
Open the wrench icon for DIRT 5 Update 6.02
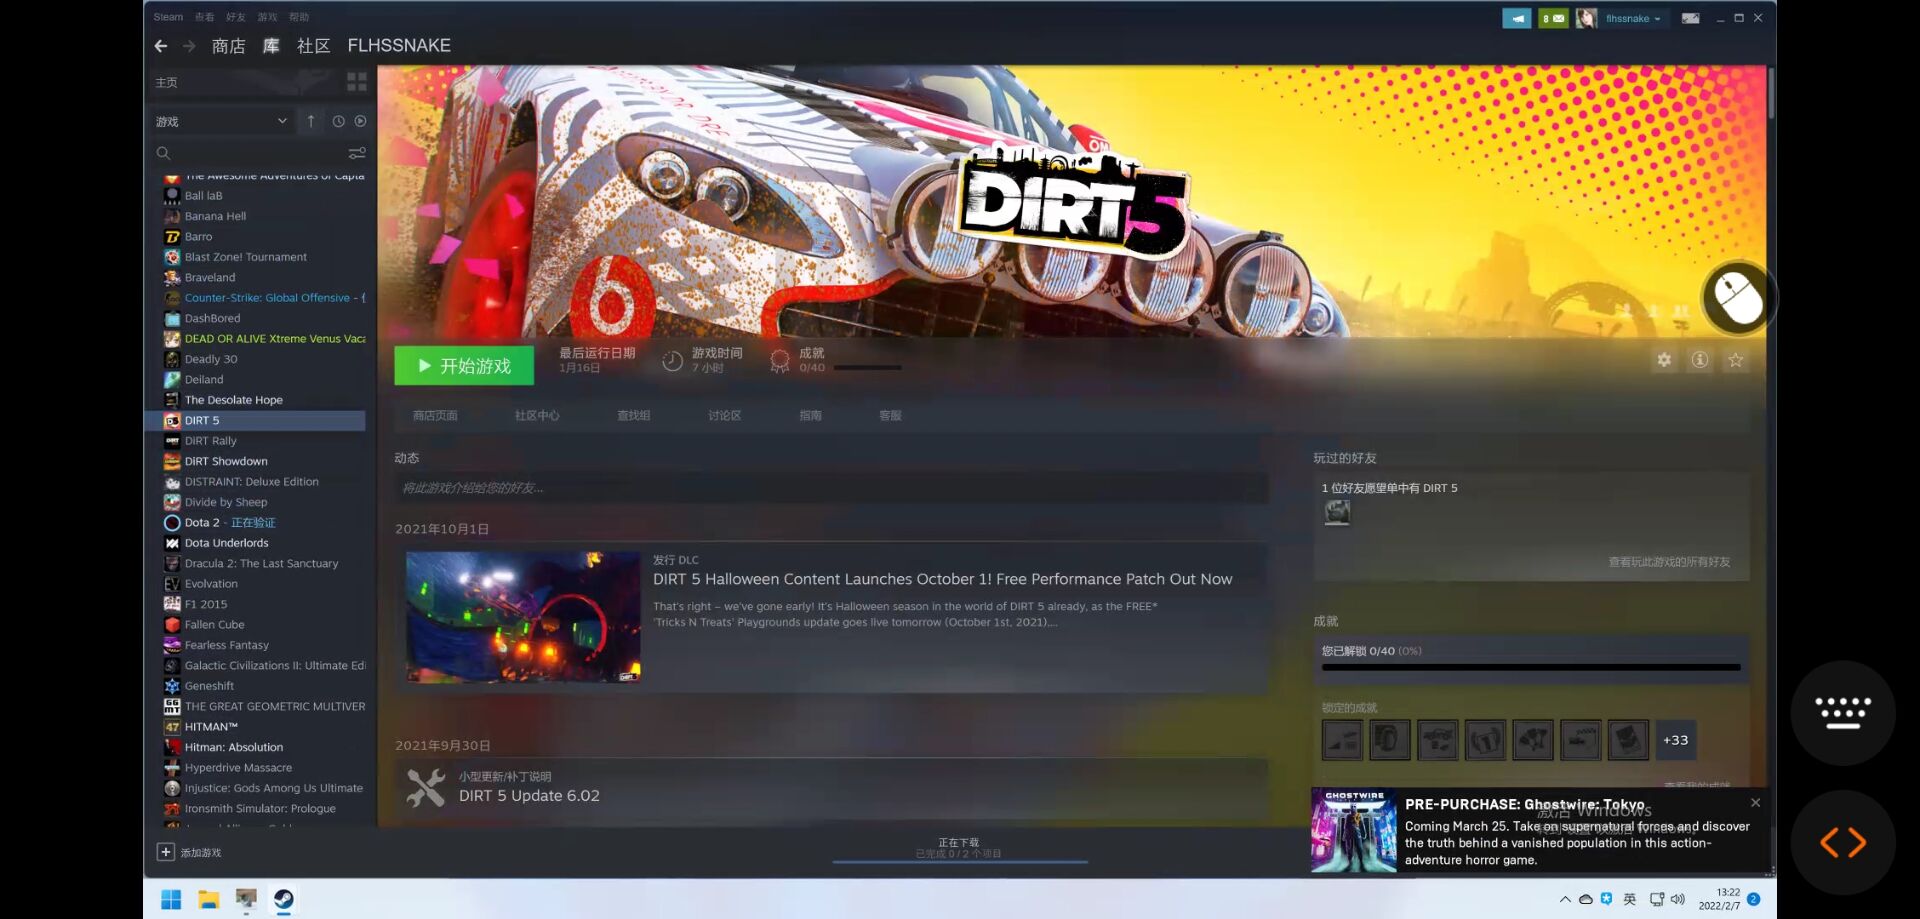pyautogui.click(x=426, y=787)
